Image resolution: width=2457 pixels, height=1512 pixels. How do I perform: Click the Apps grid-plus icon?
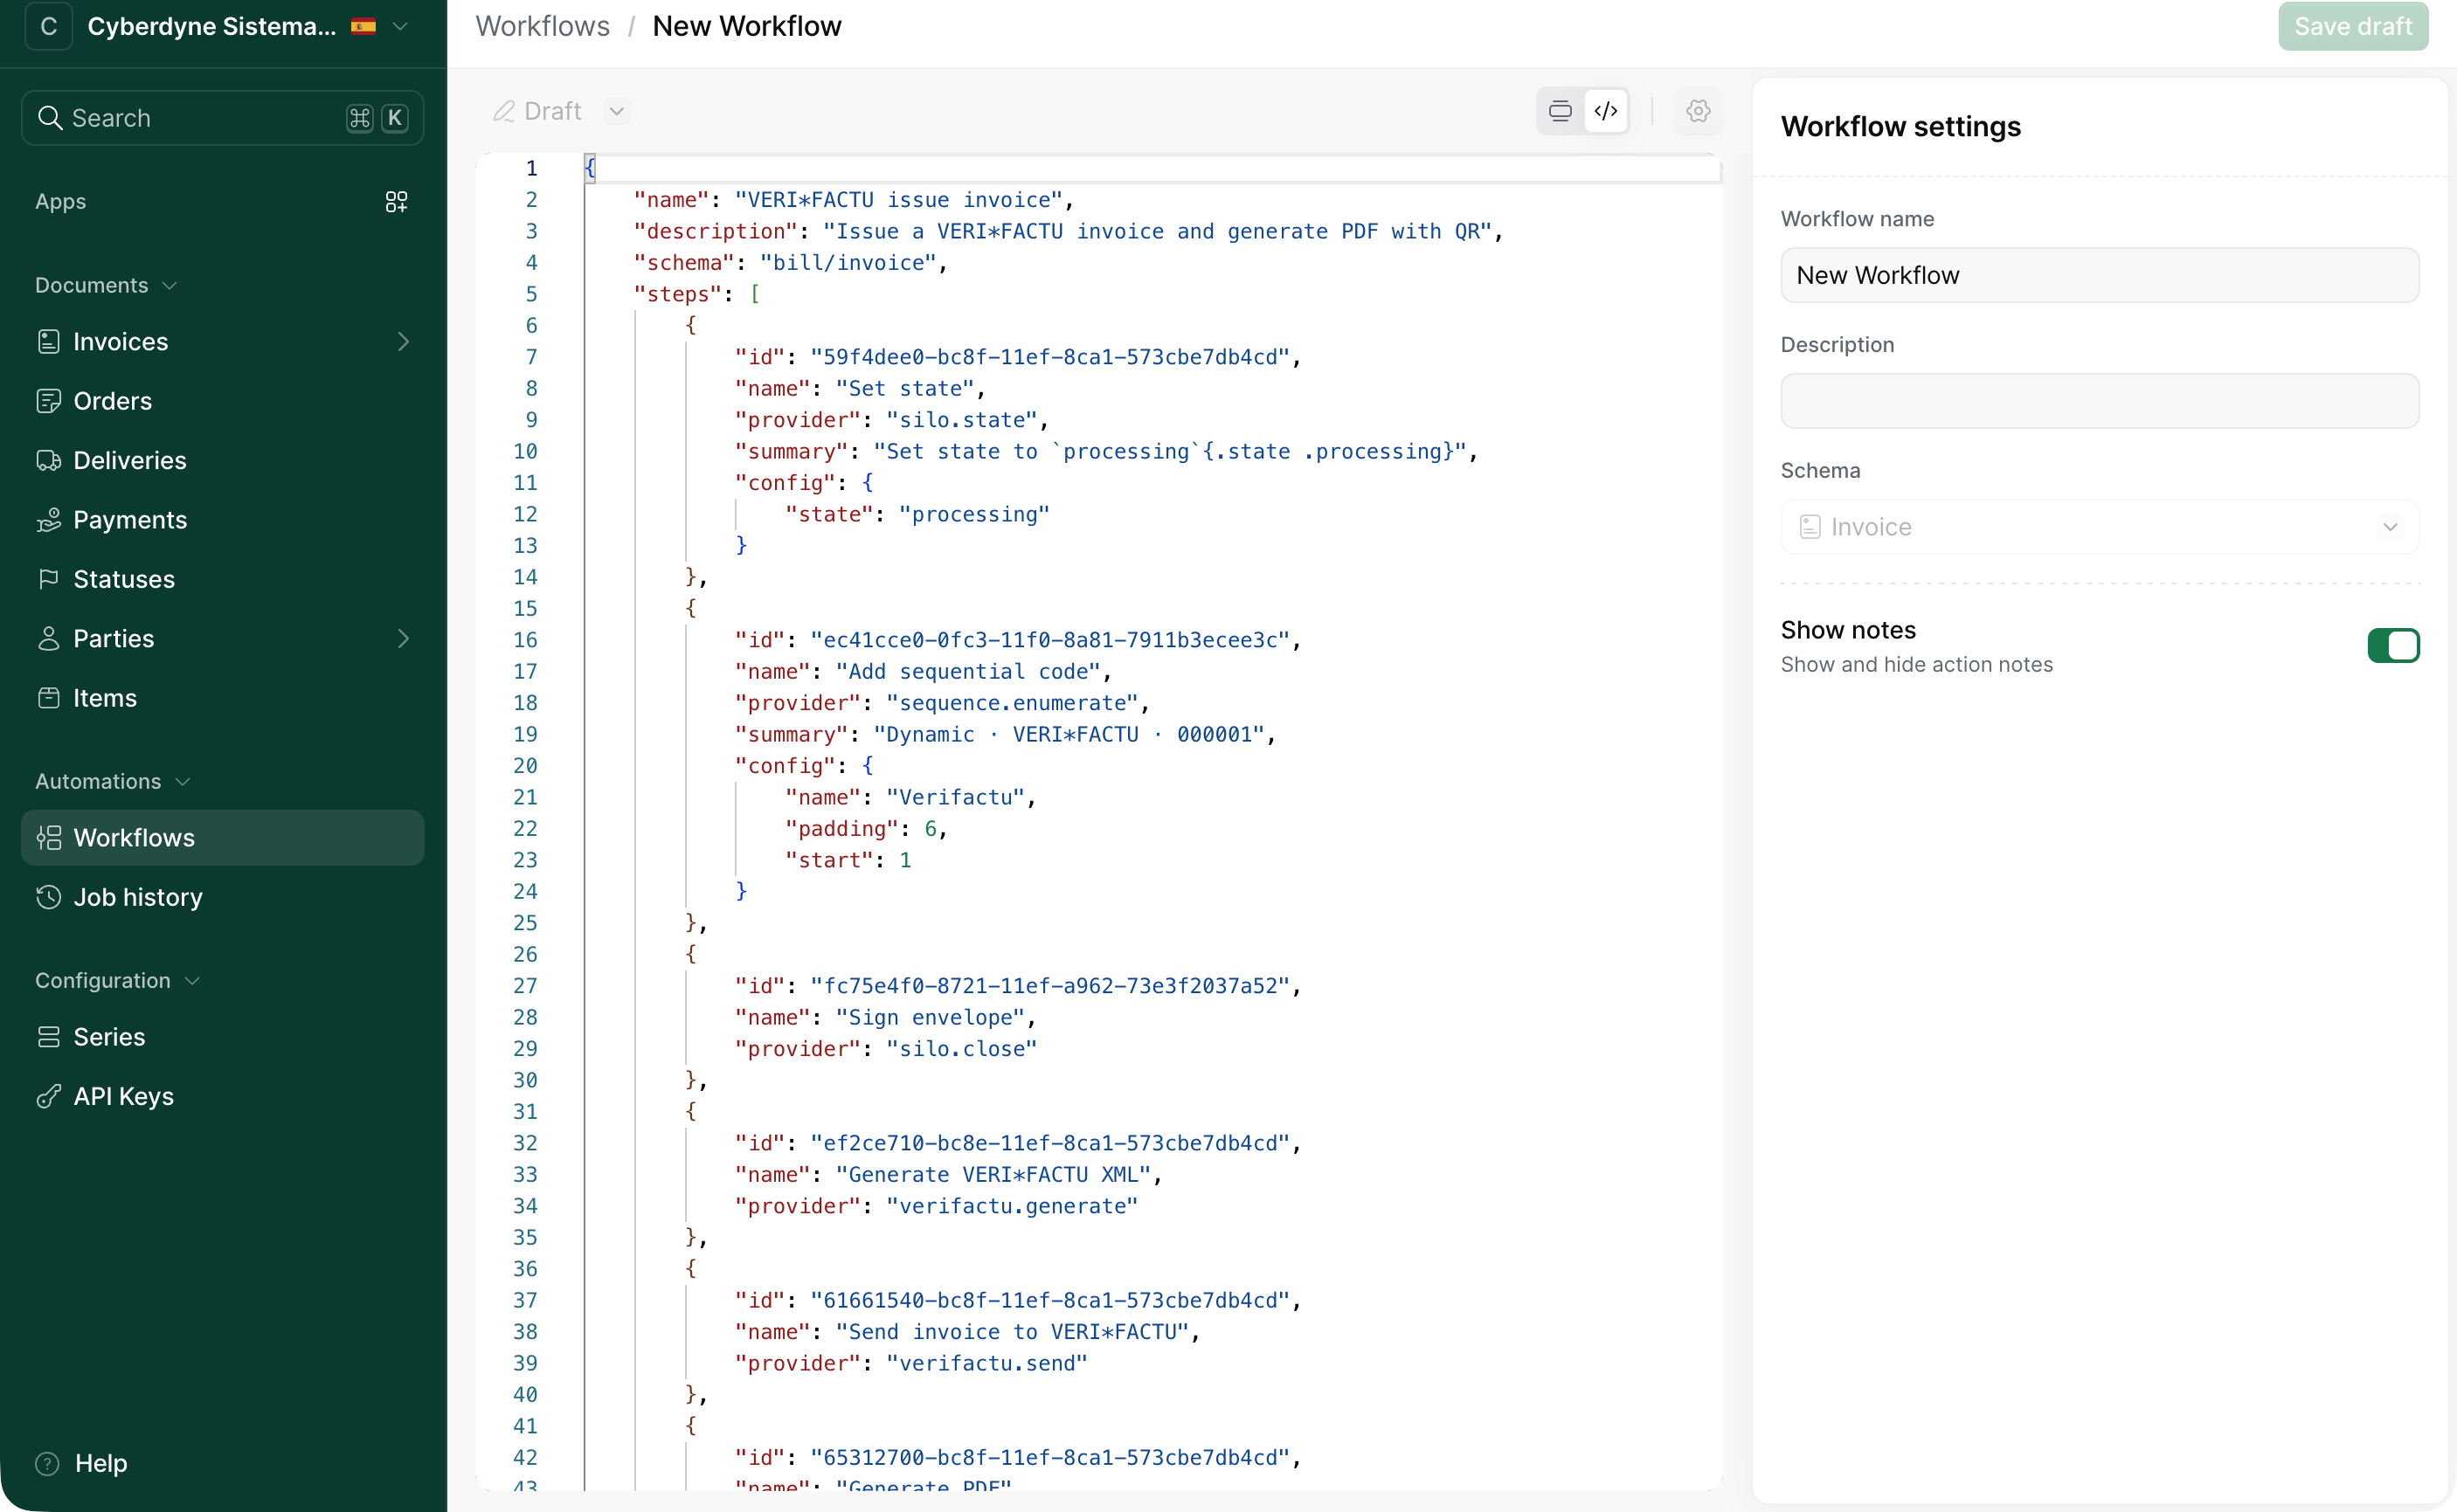pyautogui.click(x=396, y=201)
